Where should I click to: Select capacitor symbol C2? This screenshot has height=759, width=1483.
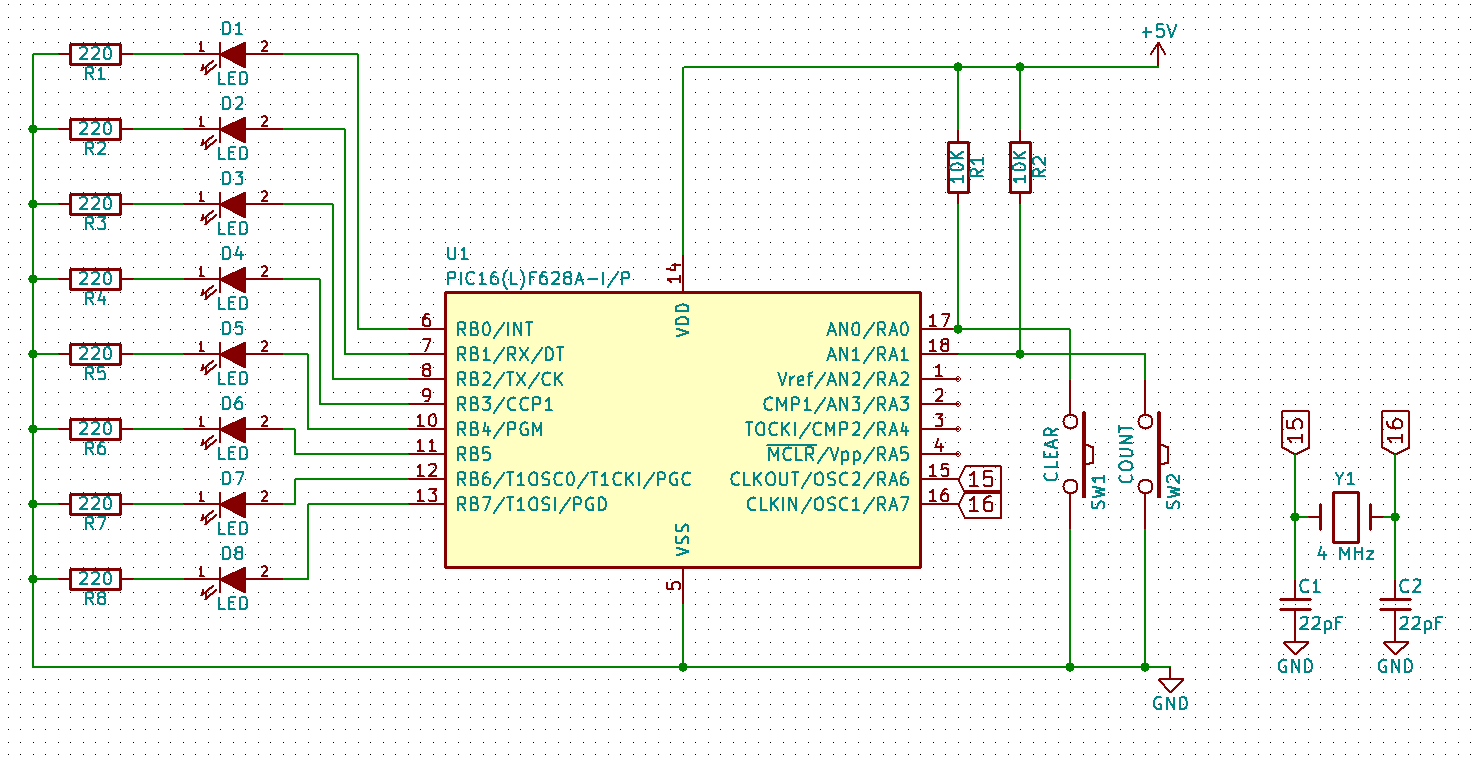pyautogui.click(x=1396, y=604)
